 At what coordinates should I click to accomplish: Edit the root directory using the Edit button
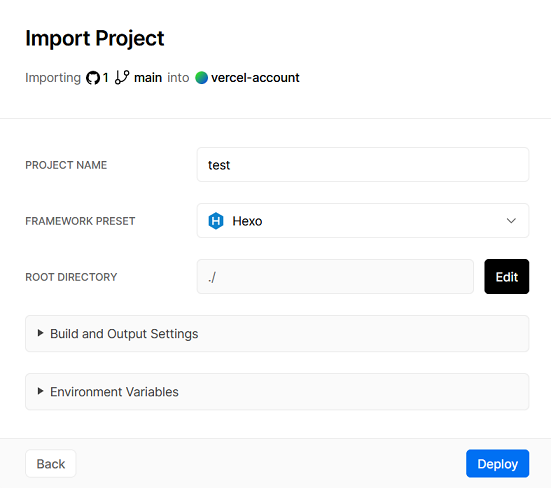click(x=507, y=277)
